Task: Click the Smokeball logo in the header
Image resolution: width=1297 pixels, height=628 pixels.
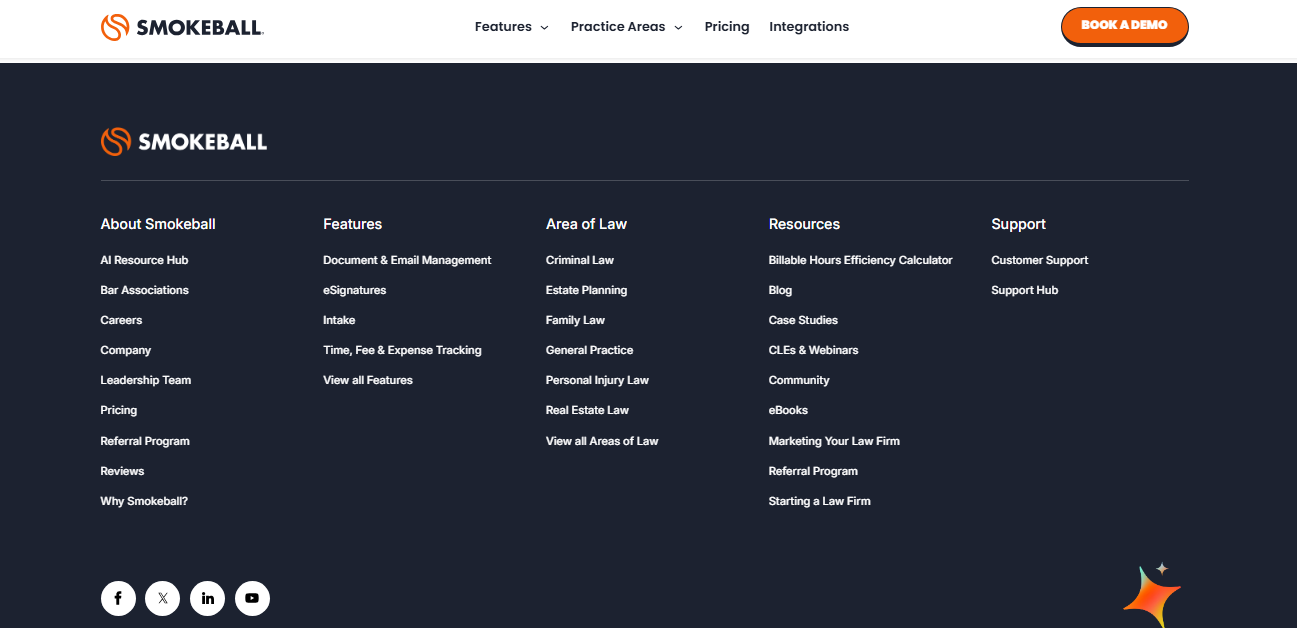Action: coord(181,27)
